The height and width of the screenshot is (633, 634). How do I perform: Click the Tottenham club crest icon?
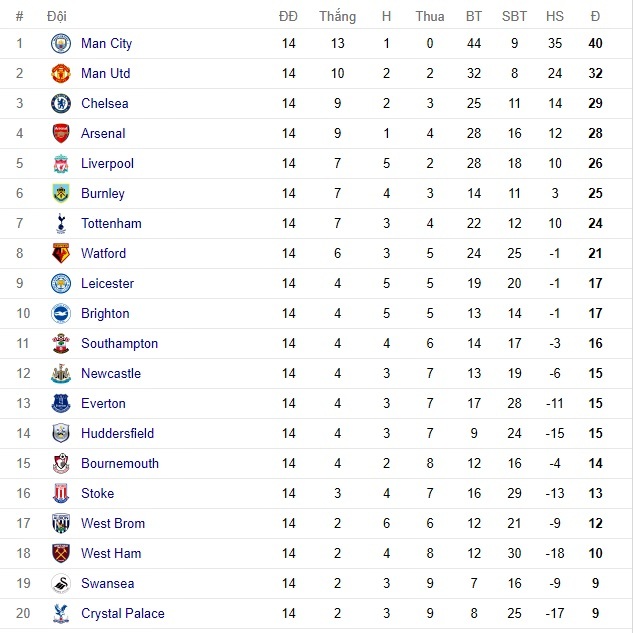(62, 224)
